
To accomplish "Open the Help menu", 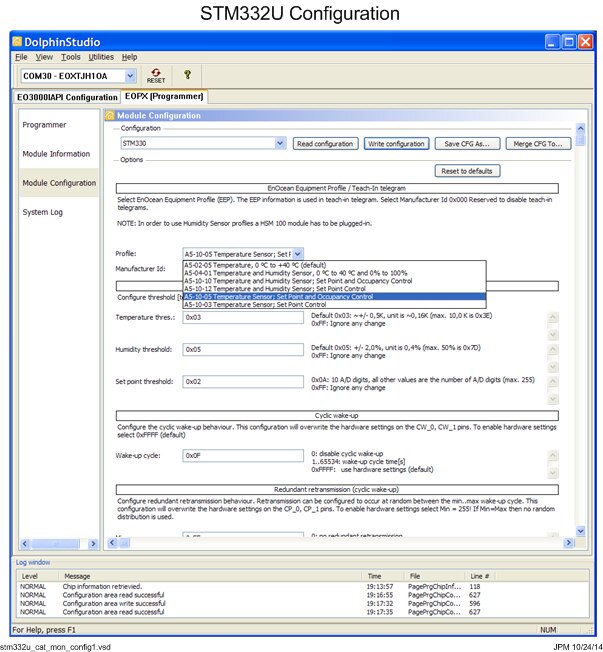I will (129, 57).
